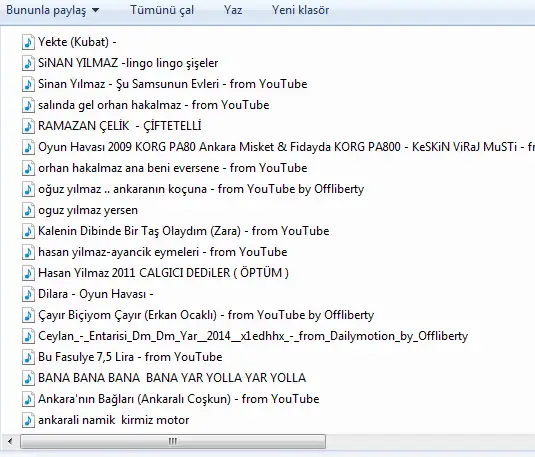Image resolution: width=535 pixels, height=457 pixels.
Task: Select the icon of Çayır Biçiyom Çayır file
Action: [28, 315]
